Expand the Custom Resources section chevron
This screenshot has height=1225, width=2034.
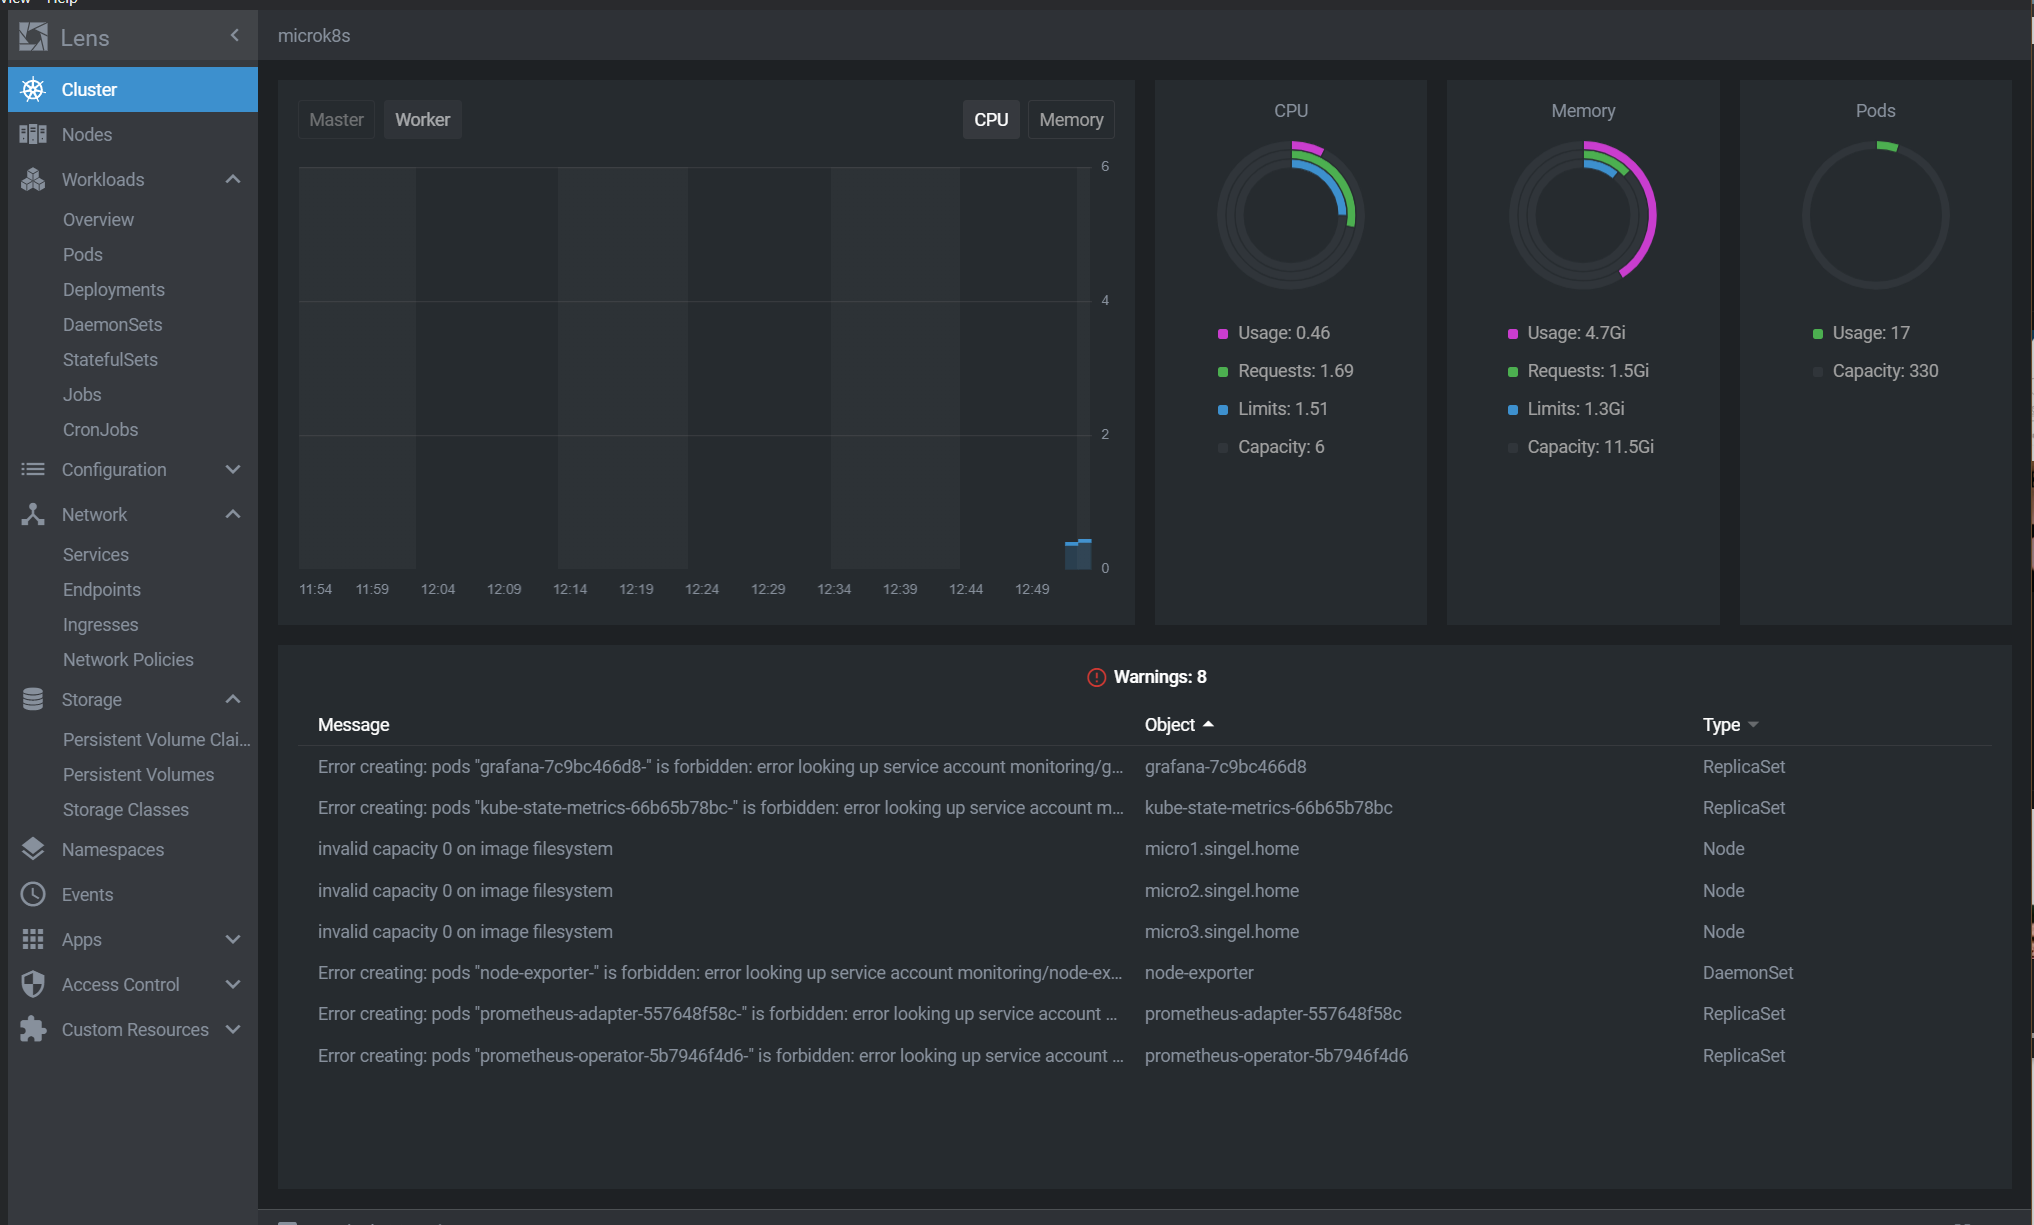[x=233, y=1029]
